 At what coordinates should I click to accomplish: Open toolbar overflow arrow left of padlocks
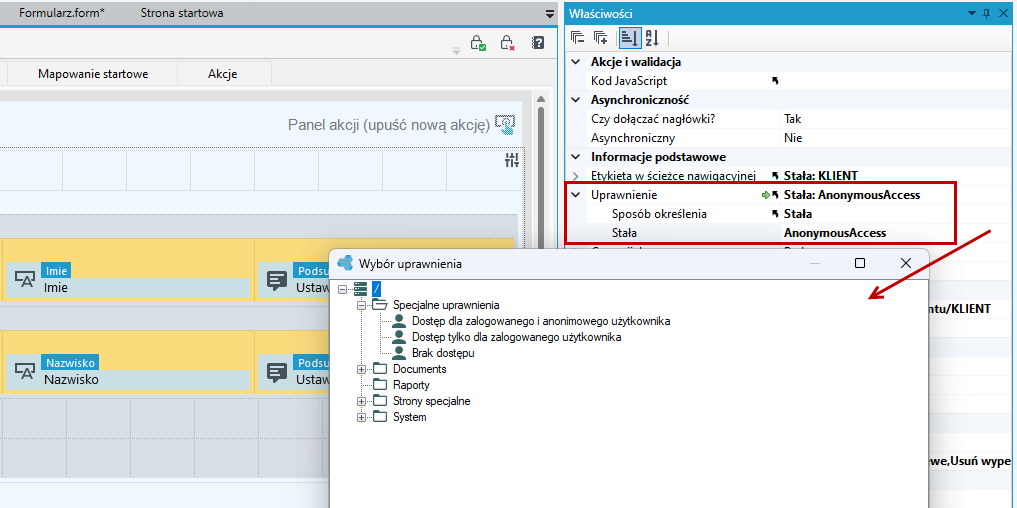pos(456,51)
